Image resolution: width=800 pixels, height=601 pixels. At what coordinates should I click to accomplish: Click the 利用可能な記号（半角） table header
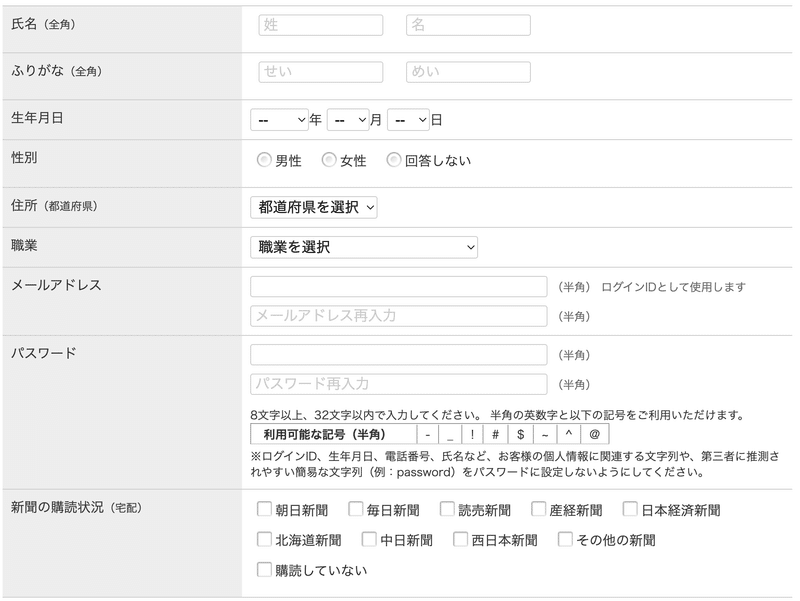click(x=334, y=435)
